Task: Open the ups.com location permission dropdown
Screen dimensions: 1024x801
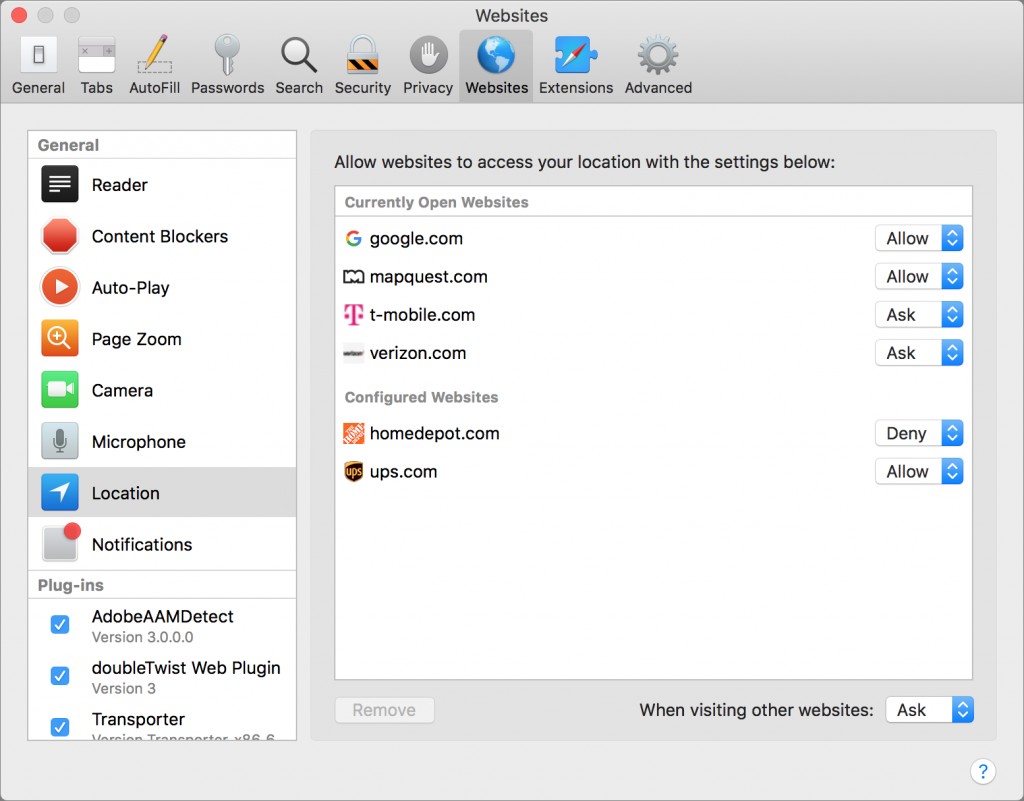Action: pos(919,471)
